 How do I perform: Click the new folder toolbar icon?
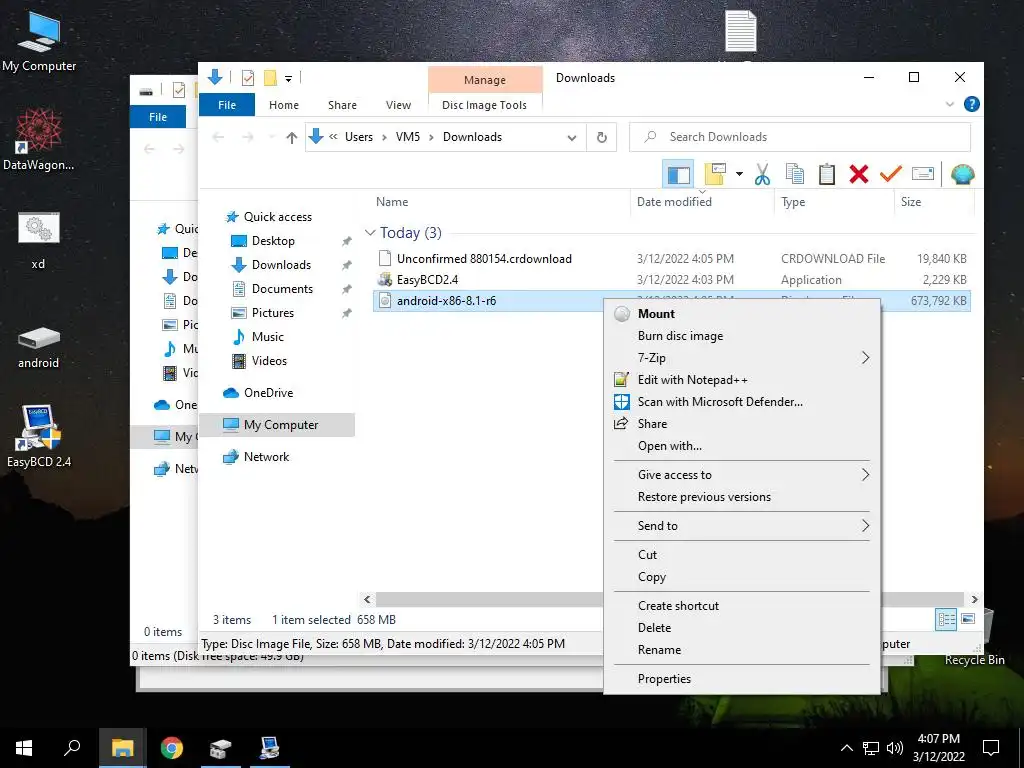(715, 174)
